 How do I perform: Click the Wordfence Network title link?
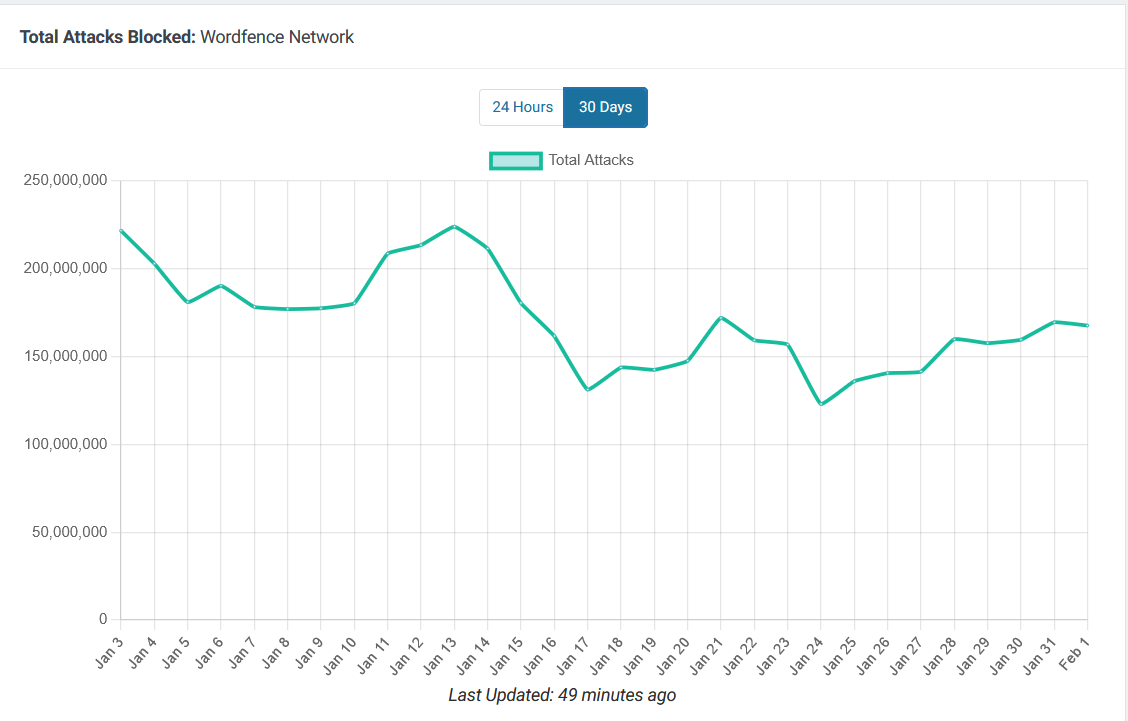pos(277,37)
